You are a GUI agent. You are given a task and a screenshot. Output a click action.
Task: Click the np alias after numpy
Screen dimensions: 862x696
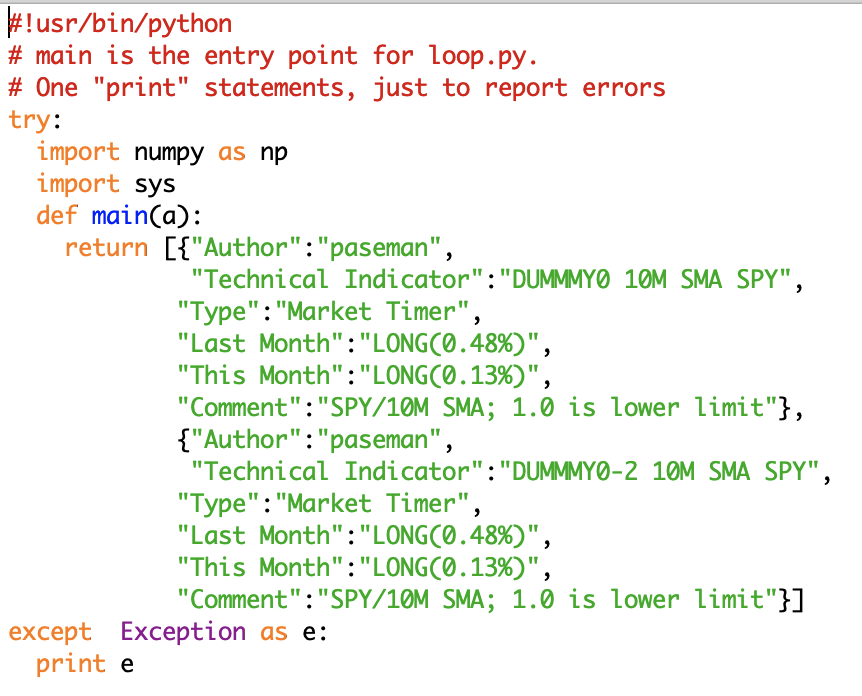(273, 152)
